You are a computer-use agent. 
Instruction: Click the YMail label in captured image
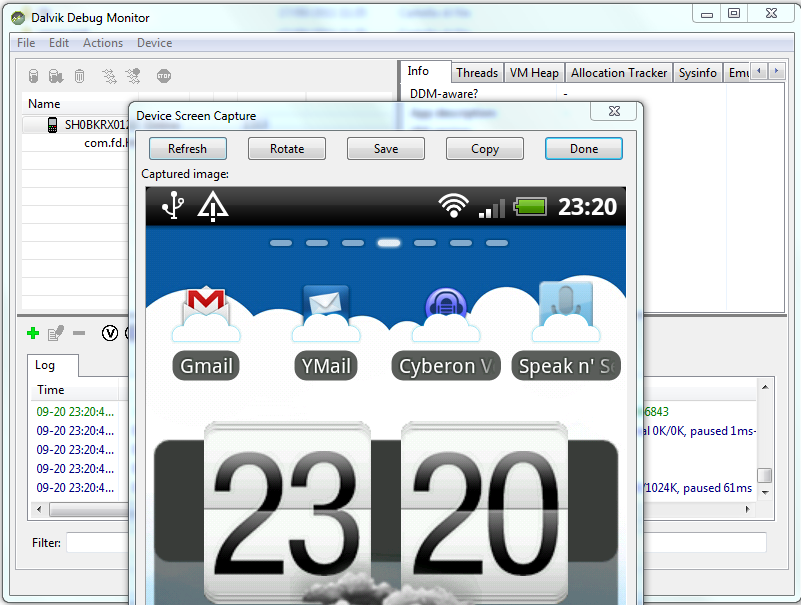[326, 366]
